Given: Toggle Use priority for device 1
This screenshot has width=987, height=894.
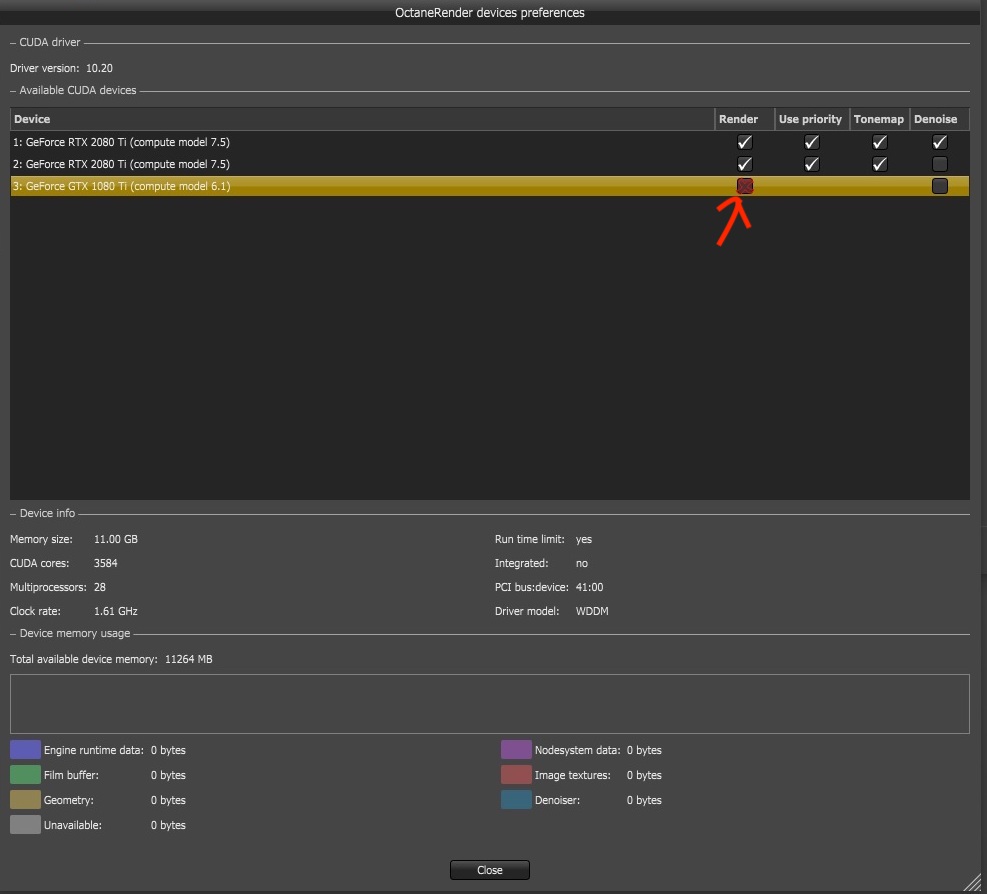Looking at the screenshot, I should tap(811, 142).
